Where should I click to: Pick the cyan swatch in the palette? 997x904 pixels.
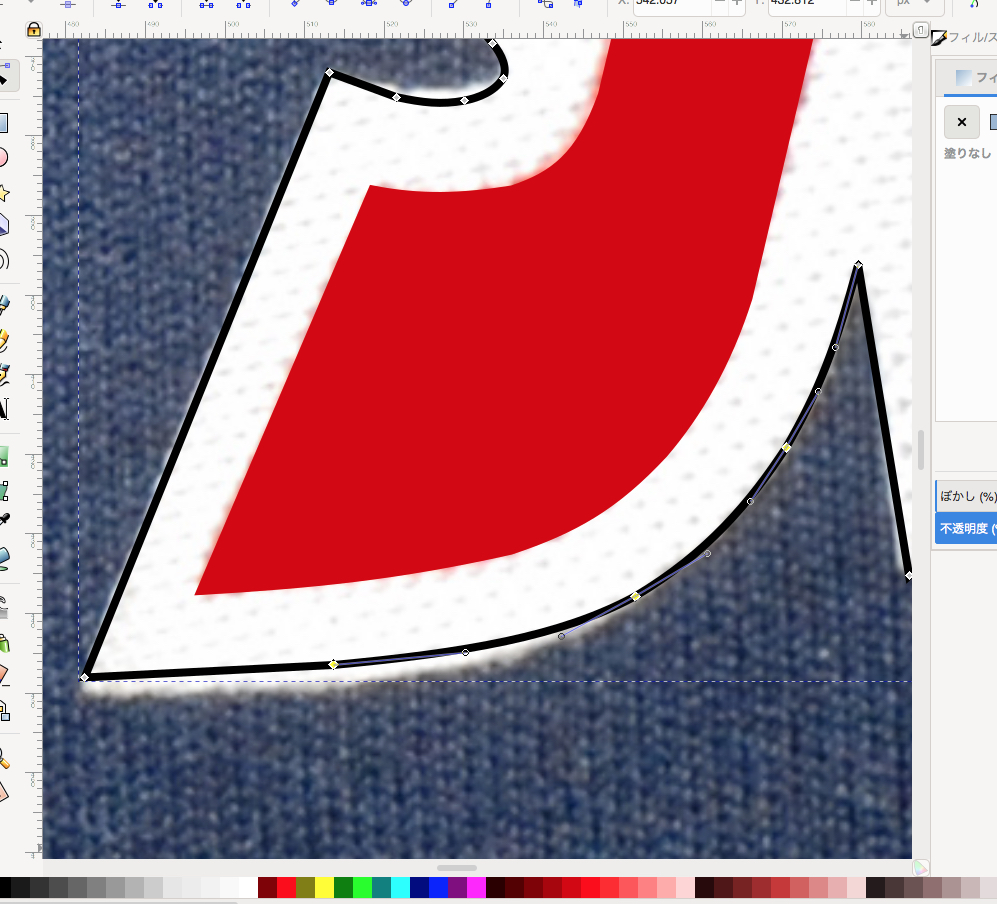(401, 887)
